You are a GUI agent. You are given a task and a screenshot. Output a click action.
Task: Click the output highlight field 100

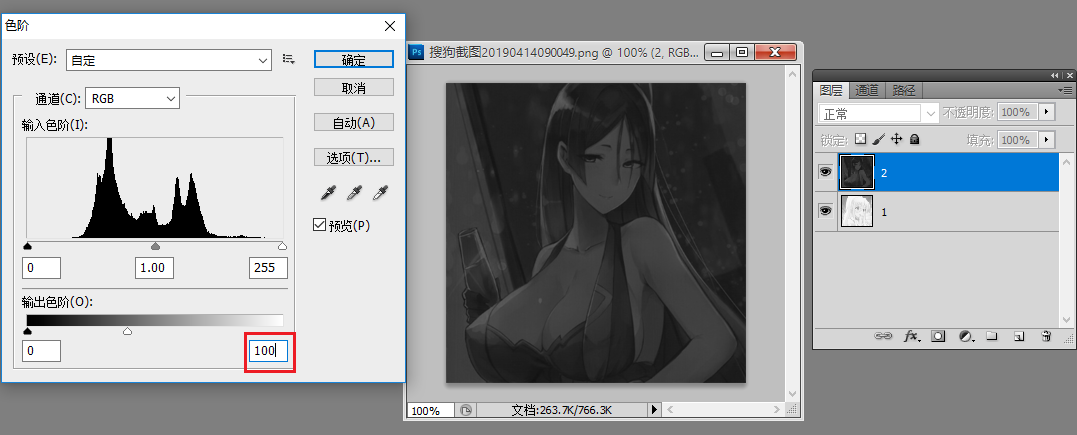pos(268,350)
